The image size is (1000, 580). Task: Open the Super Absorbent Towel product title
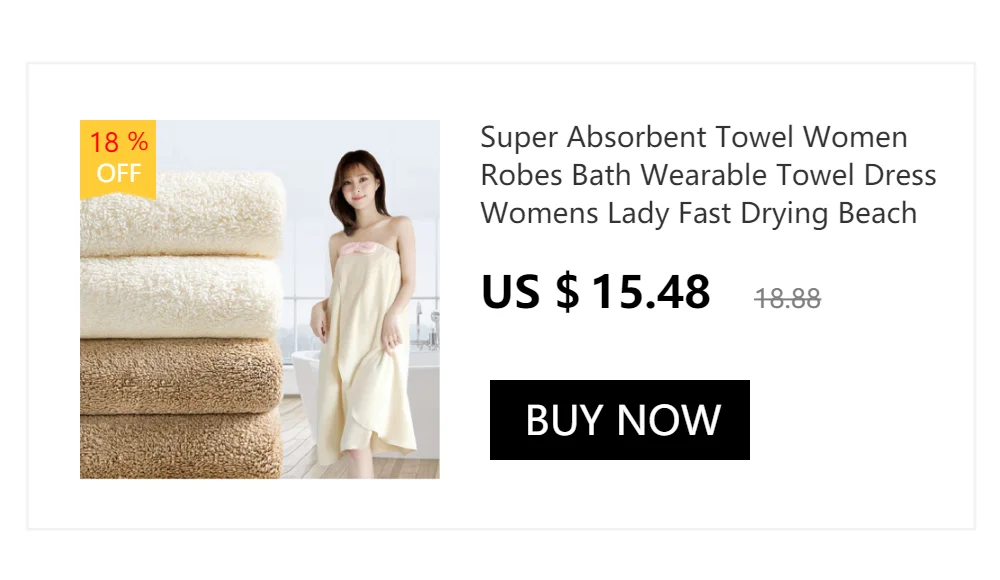[708, 175]
